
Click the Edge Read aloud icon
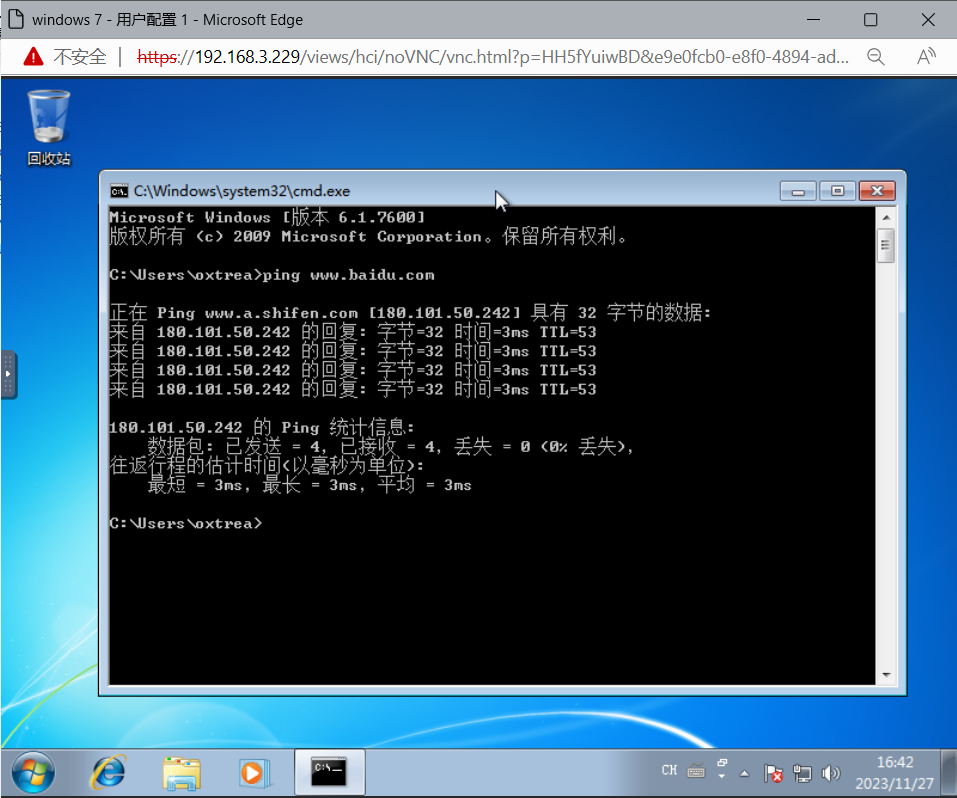tap(926, 57)
